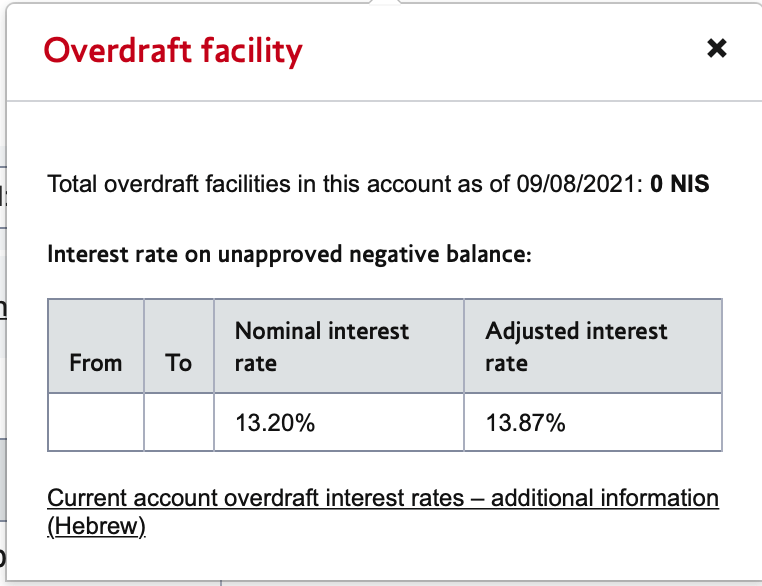The height and width of the screenshot is (586, 762).
Task: Click the "(Hebrew)" text in the link
Action: click(x=97, y=526)
